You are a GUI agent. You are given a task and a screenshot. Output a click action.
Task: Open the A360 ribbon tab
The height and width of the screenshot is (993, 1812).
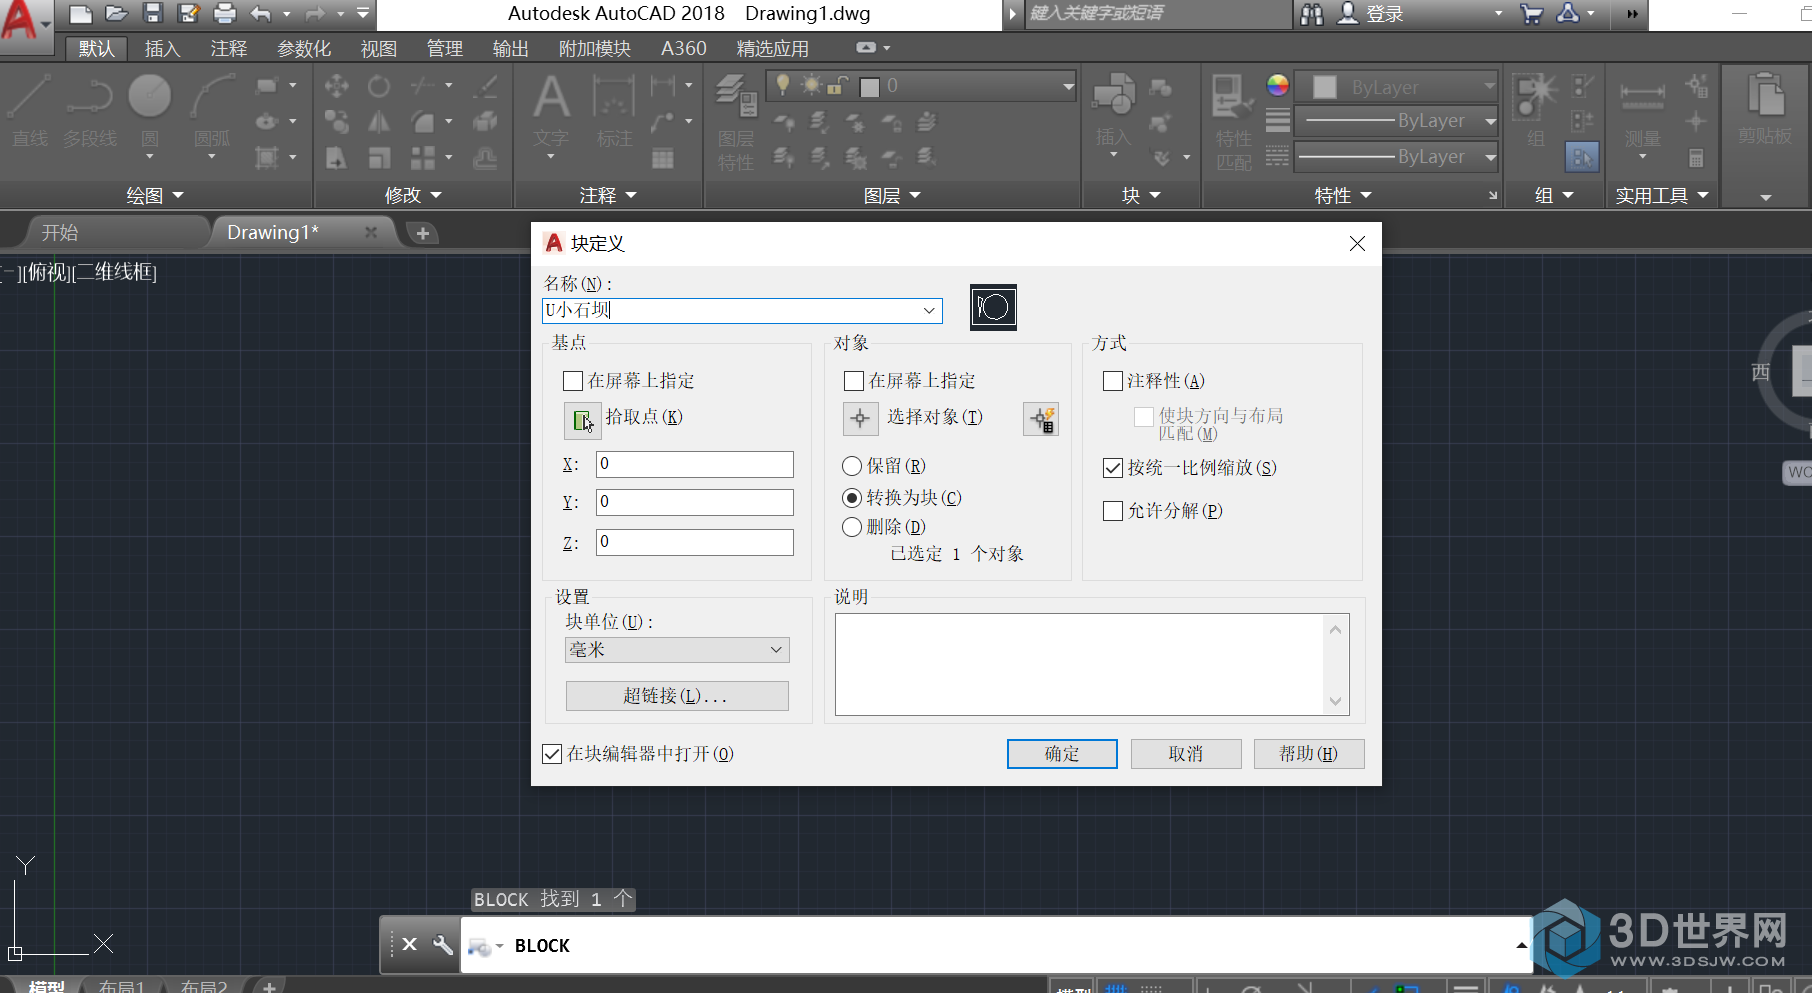684,48
